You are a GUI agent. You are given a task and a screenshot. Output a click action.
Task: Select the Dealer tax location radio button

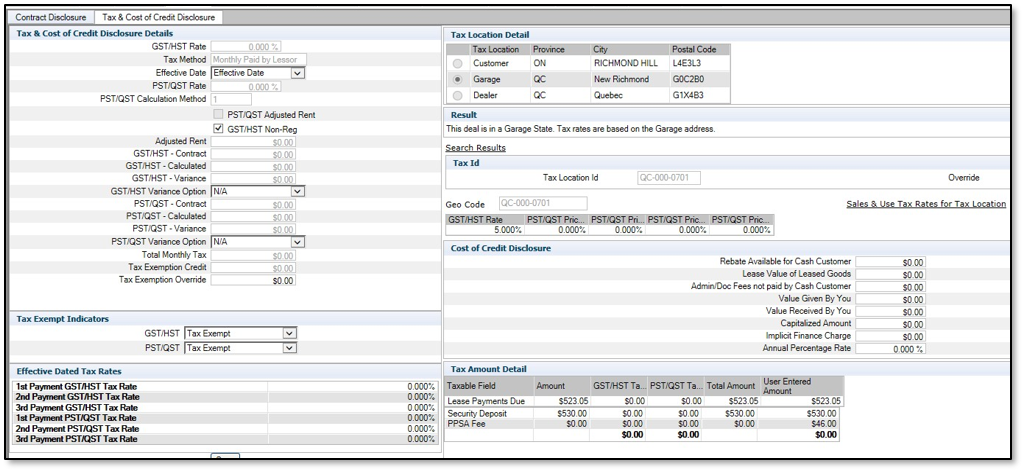pos(457,96)
